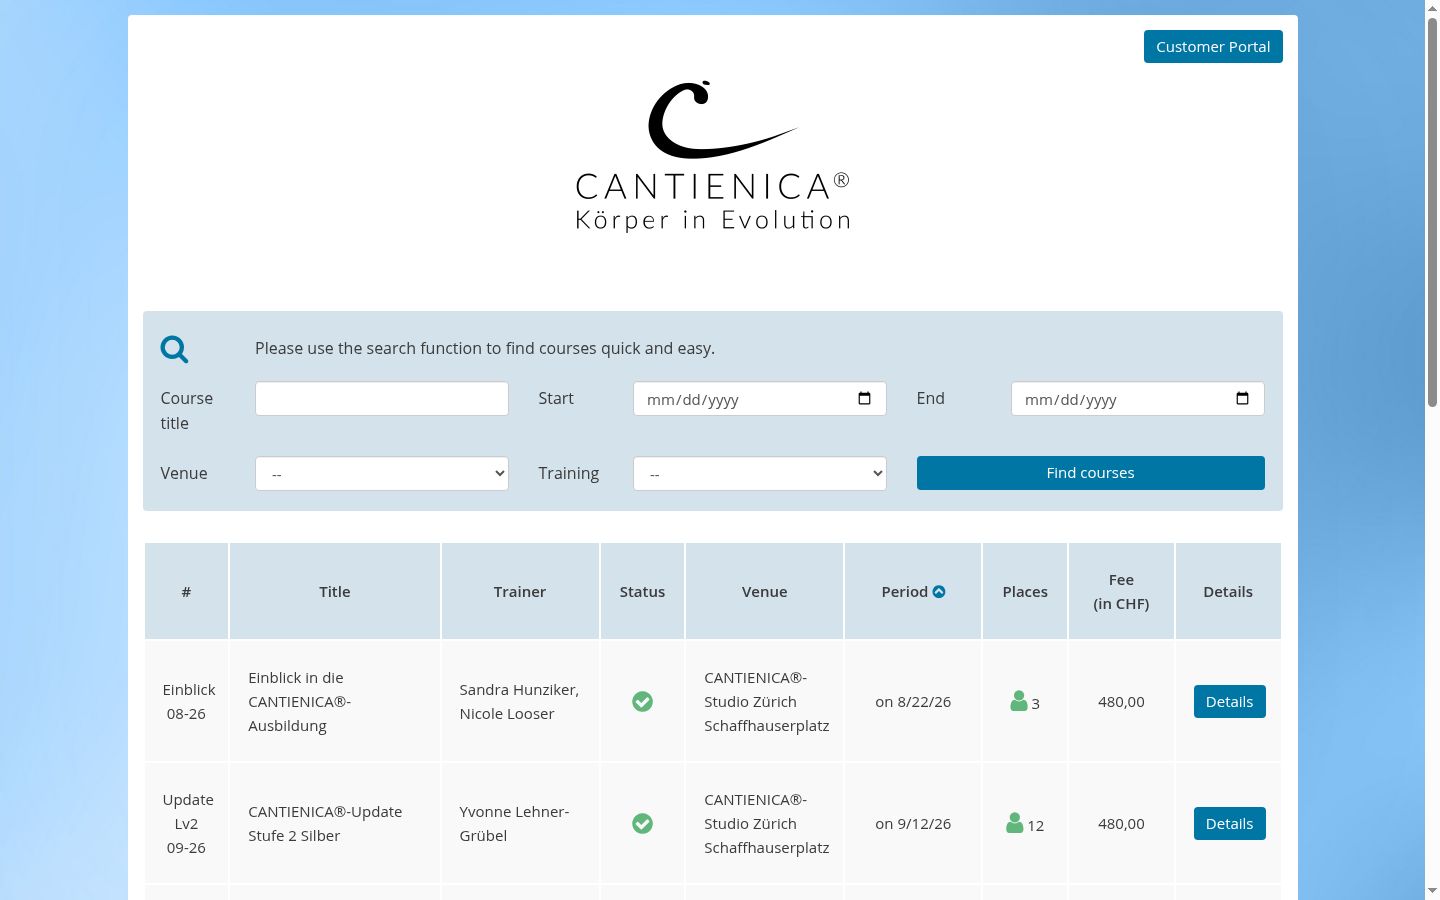Expand the Venue dropdown
The image size is (1440, 900).
point(382,474)
